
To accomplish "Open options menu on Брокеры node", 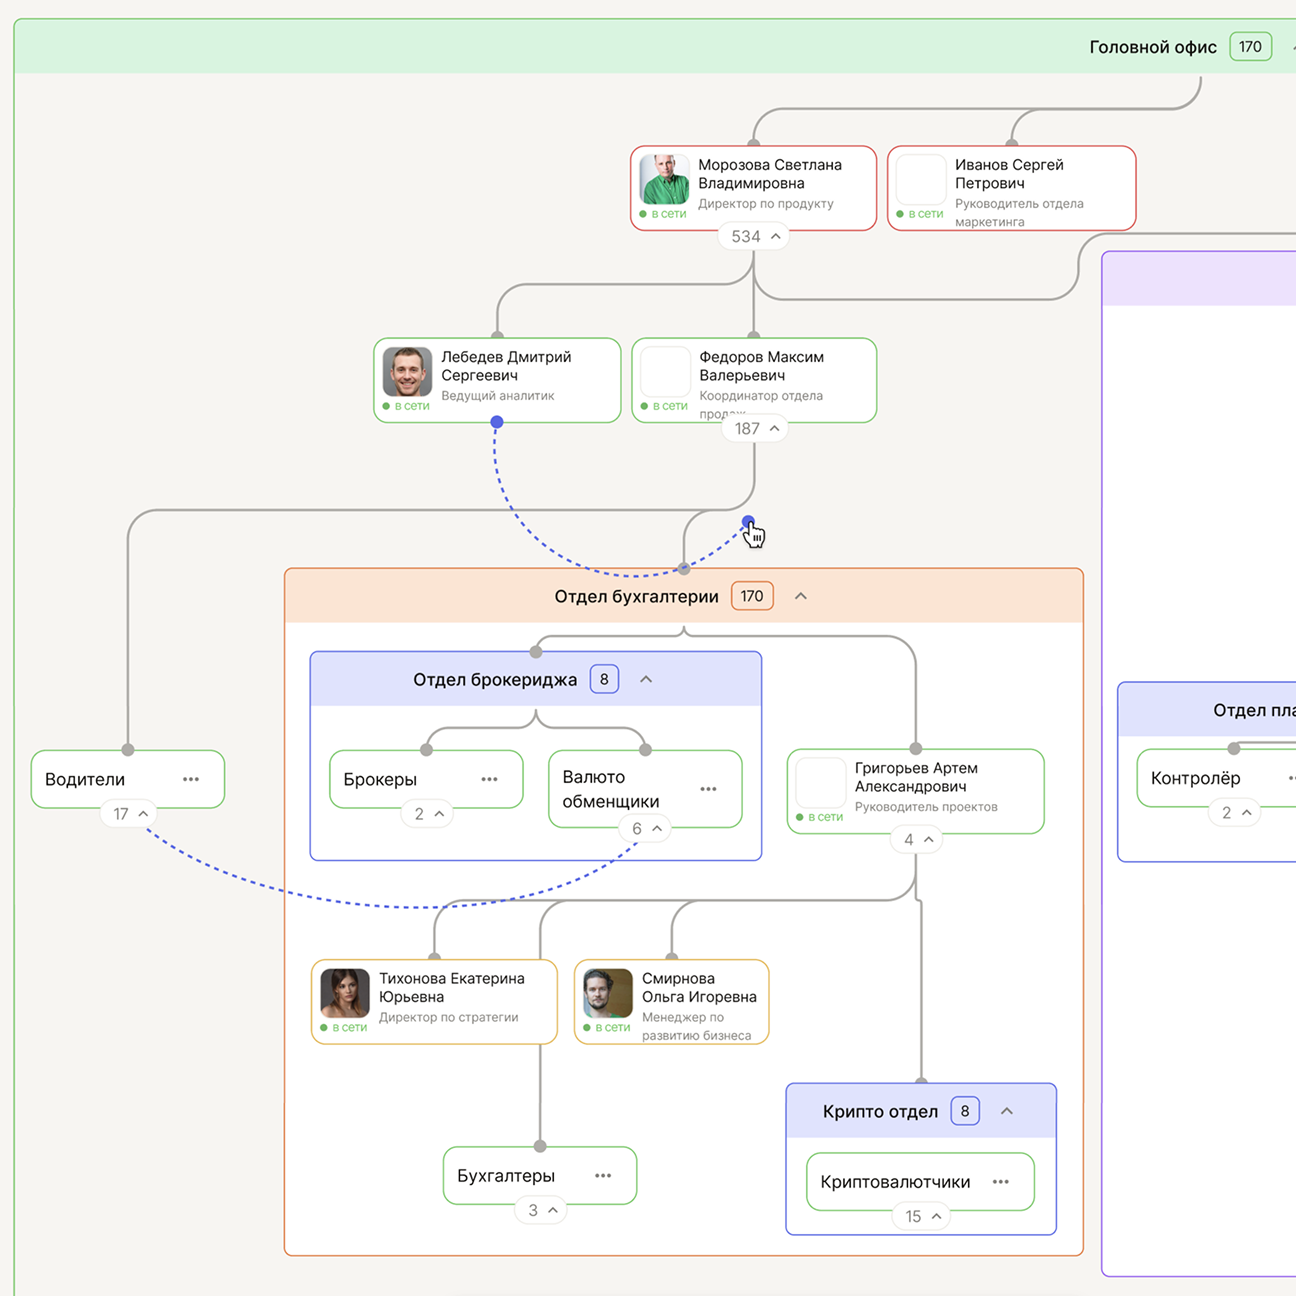I will point(489,779).
